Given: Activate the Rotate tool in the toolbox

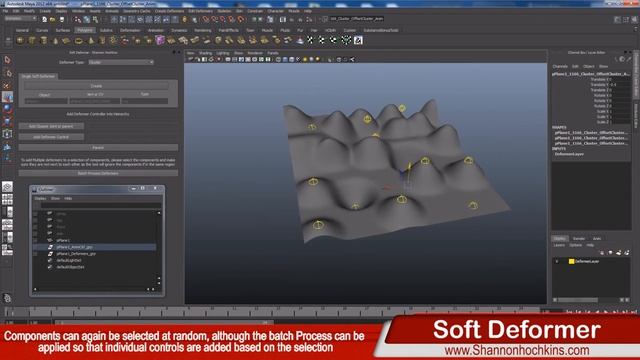Looking at the screenshot, I should pyautogui.click(x=7, y=109).
